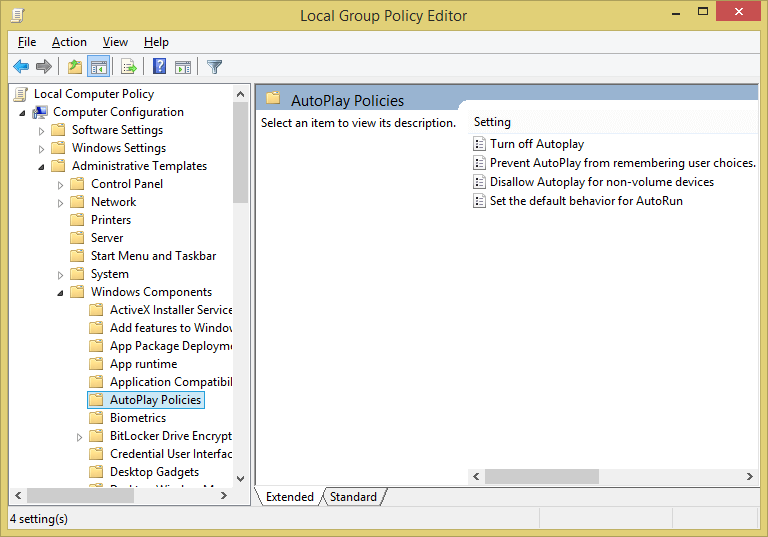
Task: Select the Turn off Autoplay setting
Action: [x=537, y=144]
